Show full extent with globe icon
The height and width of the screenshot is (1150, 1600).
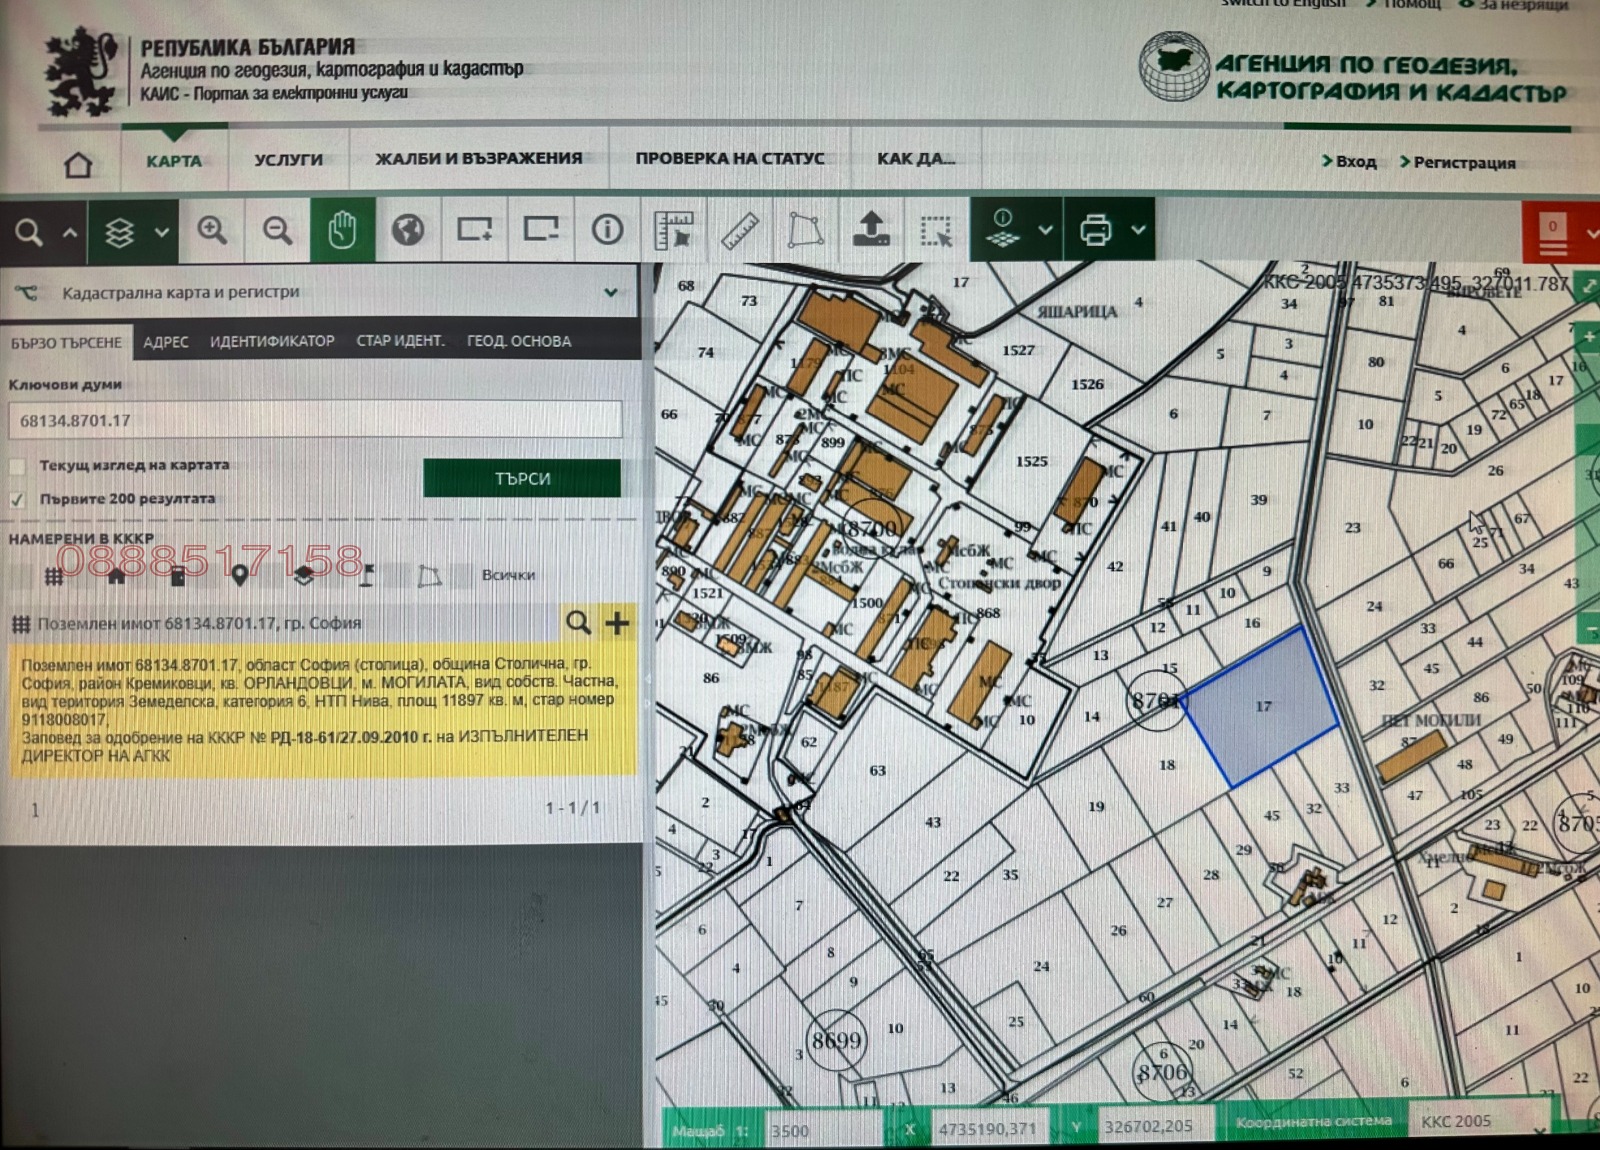(x=408, y=231)
